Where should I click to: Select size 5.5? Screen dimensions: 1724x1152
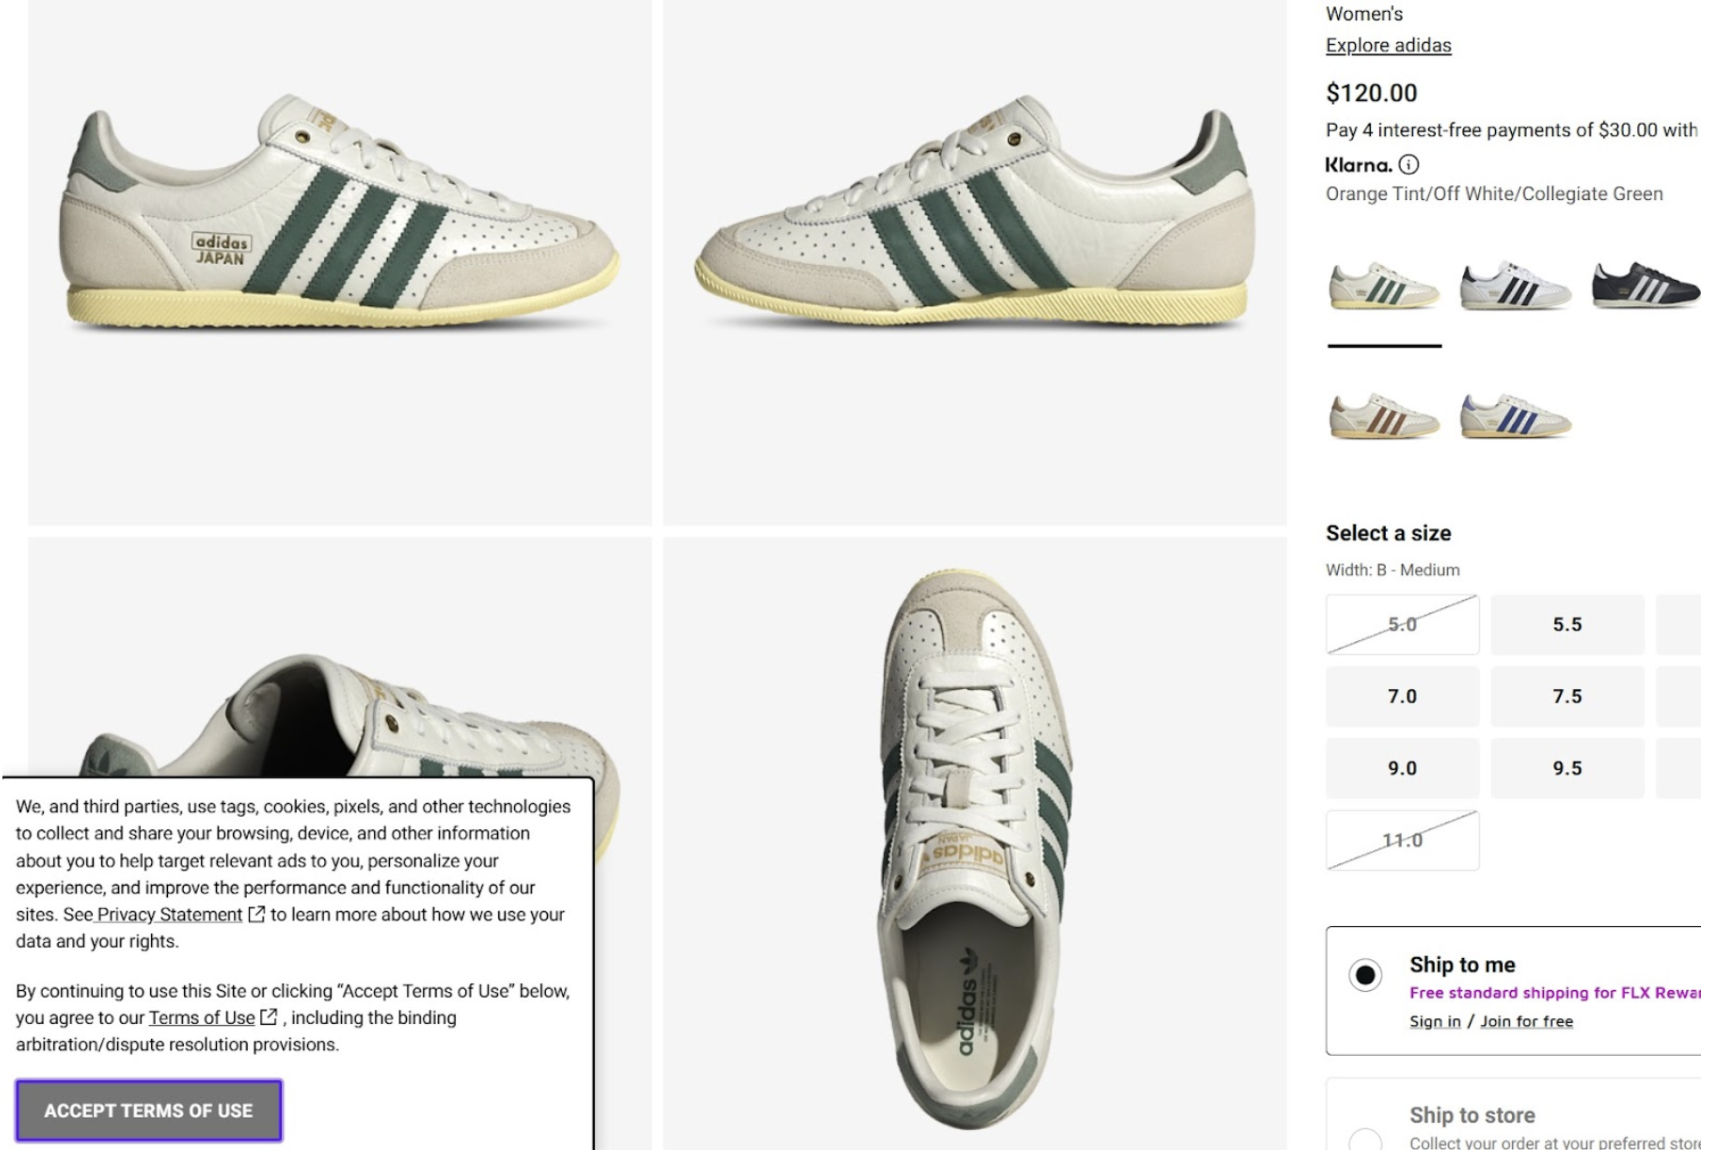point(1566,625)
